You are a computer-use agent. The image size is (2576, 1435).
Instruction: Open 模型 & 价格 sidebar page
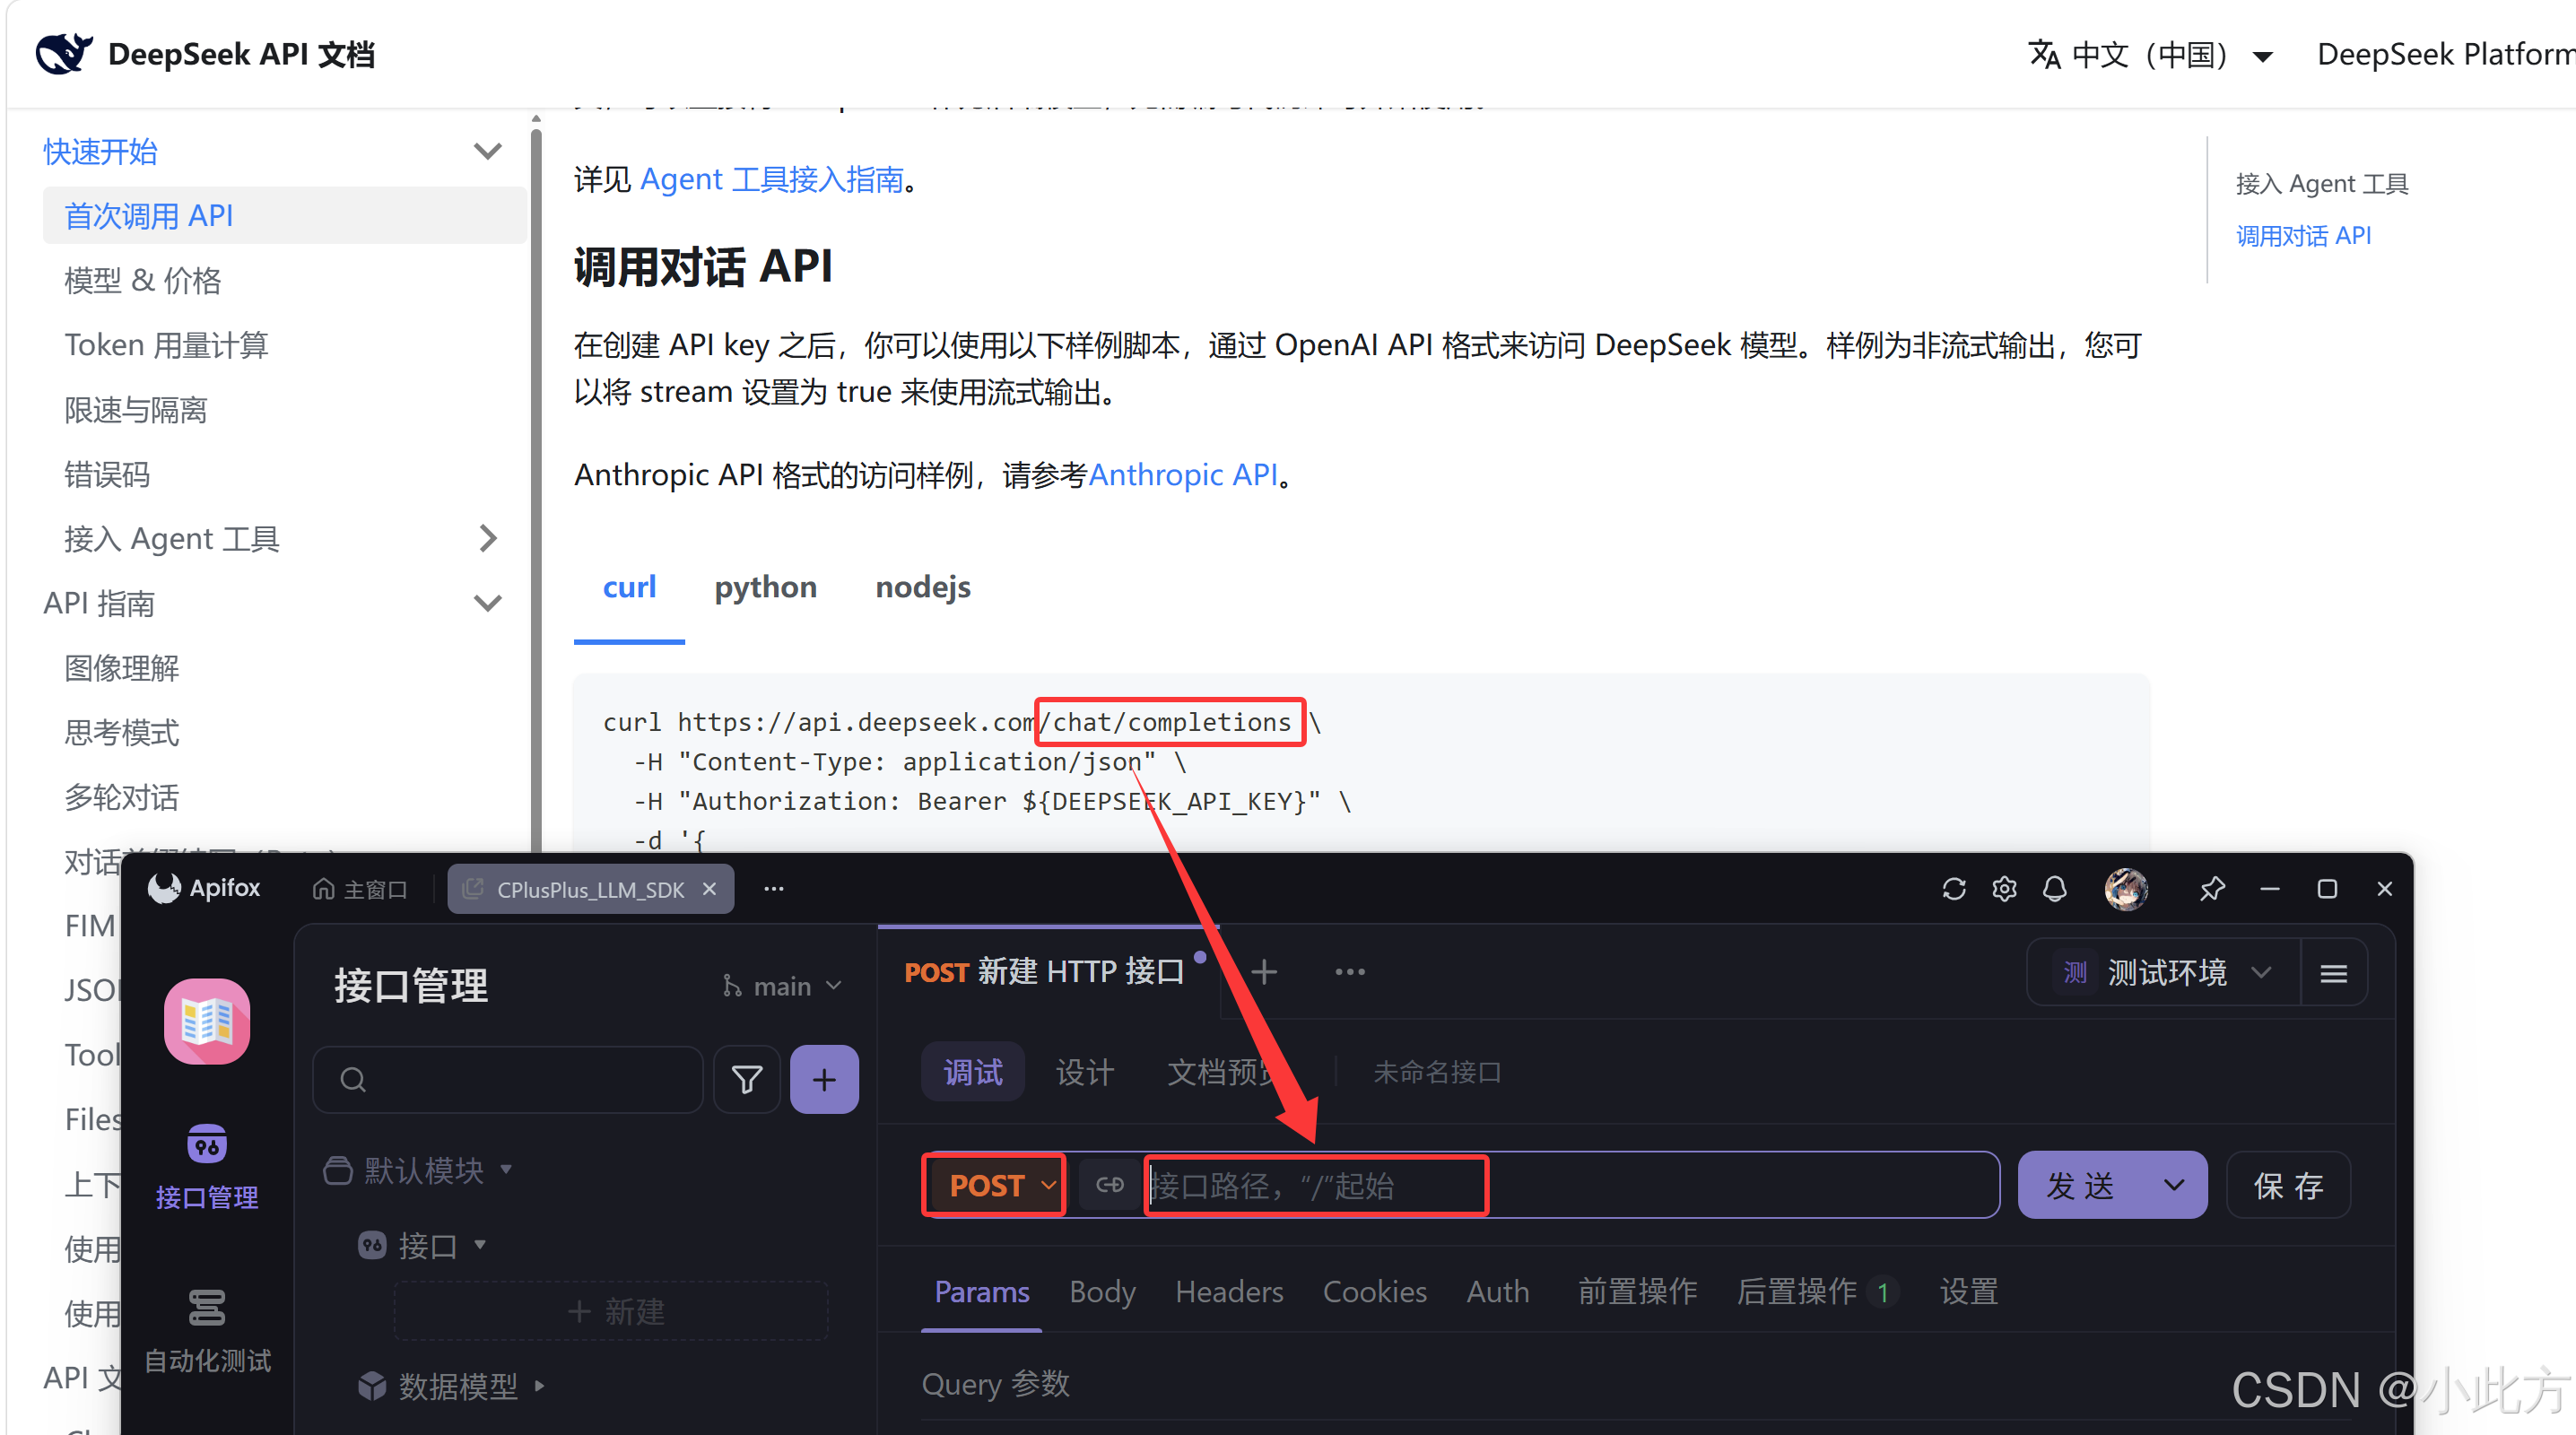click(x=142, y=280)
